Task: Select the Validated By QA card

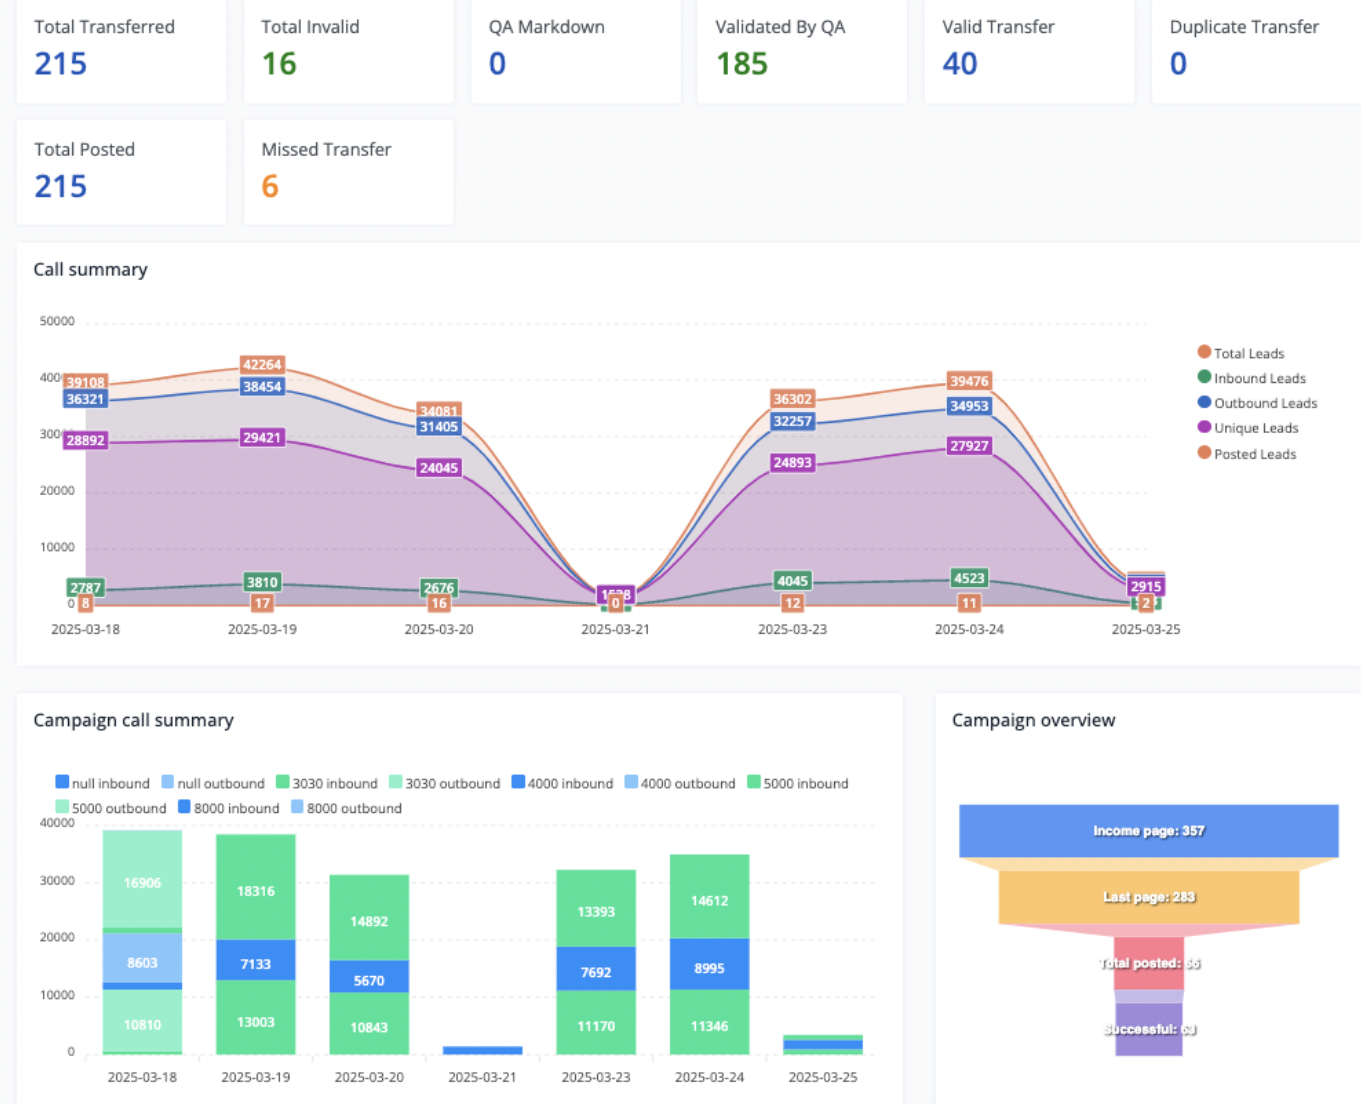Action: (x=802, y=50)
